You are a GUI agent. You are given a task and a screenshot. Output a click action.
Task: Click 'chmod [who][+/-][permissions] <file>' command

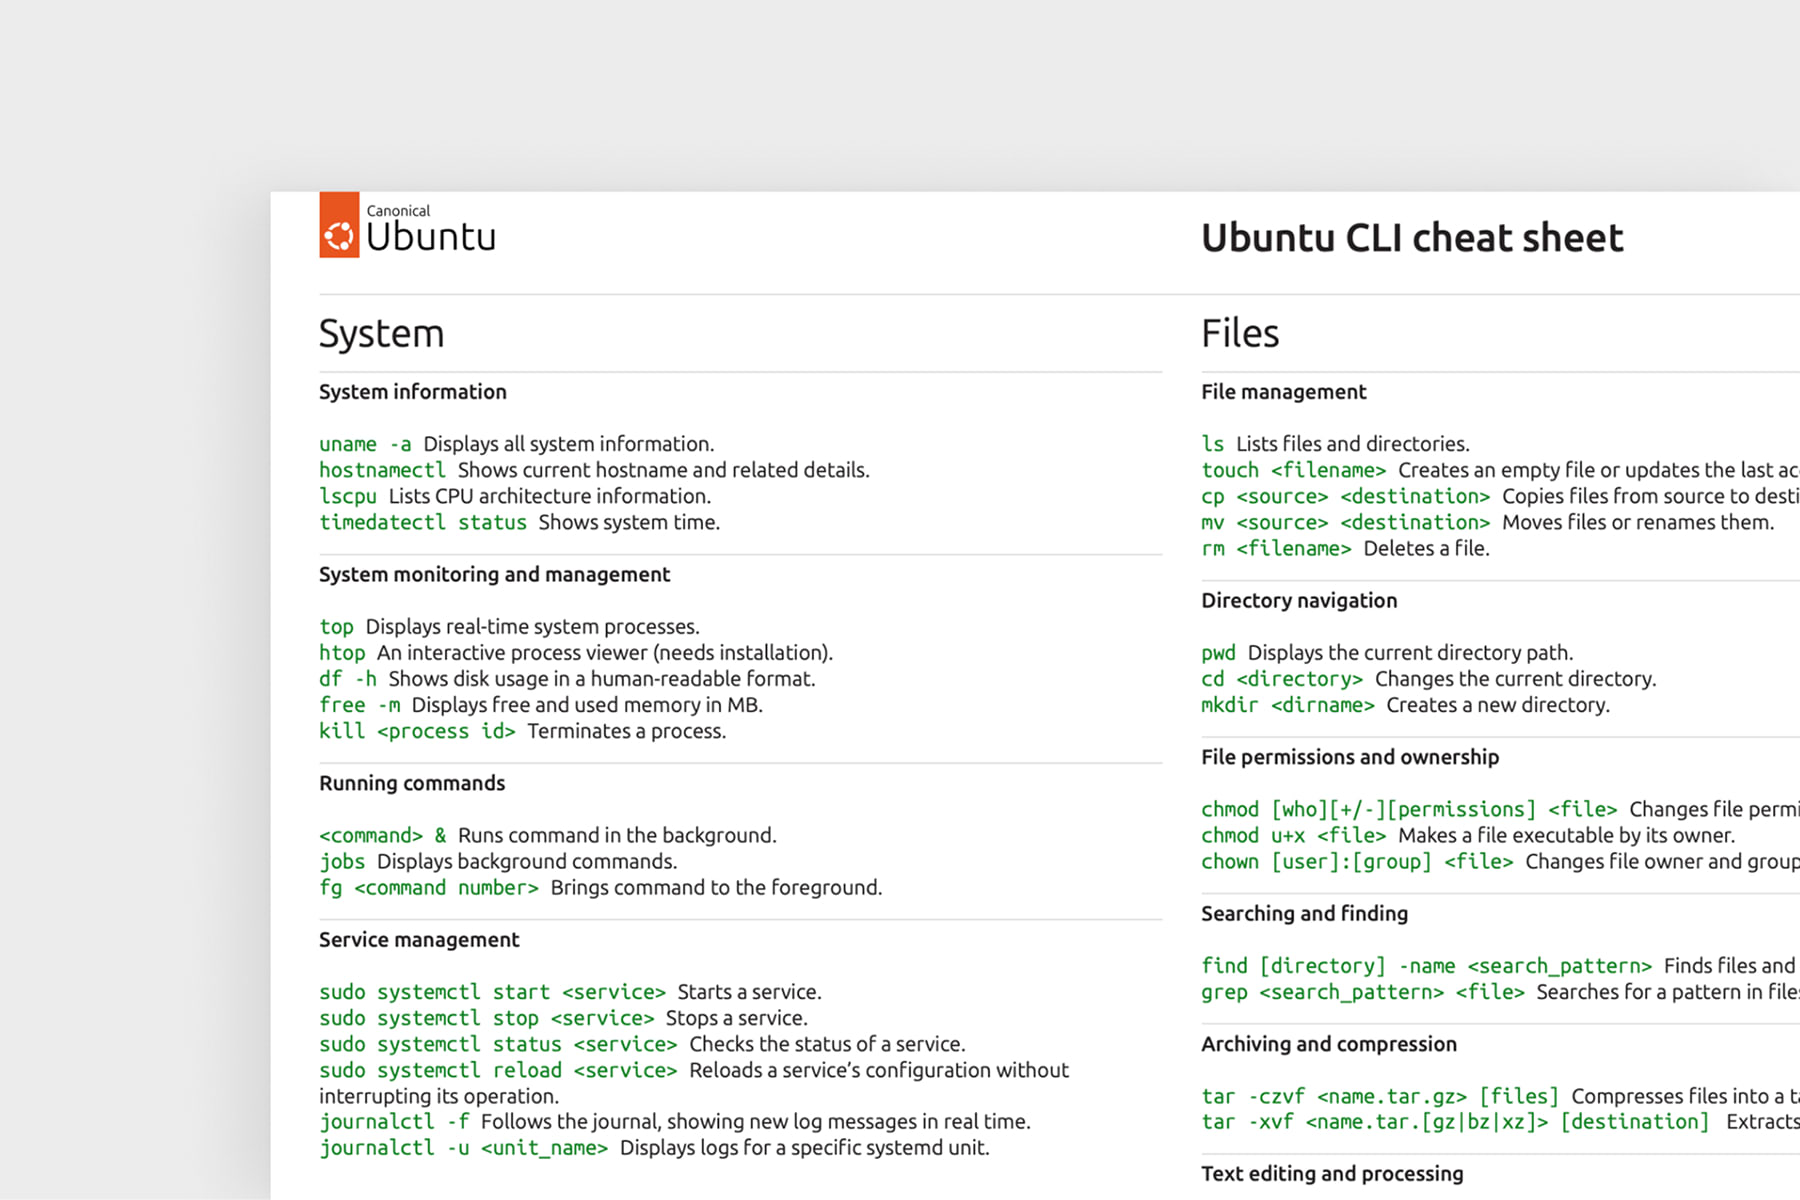point(1409,809)
